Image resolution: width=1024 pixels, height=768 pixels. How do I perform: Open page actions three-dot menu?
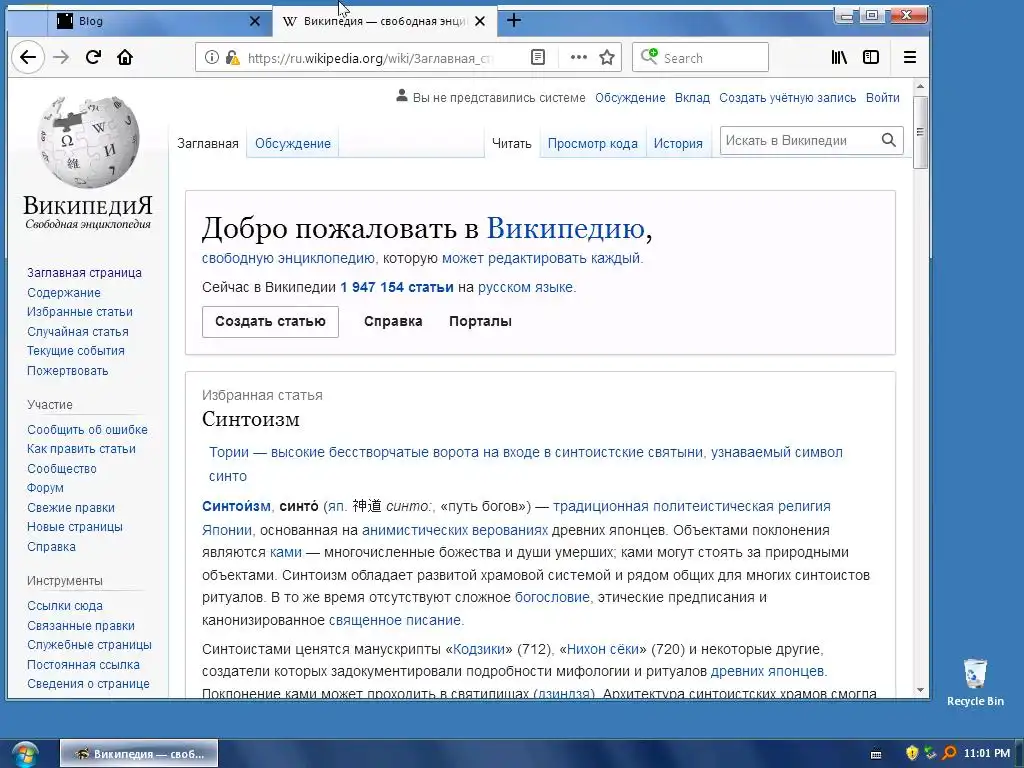tap(579, 57)
